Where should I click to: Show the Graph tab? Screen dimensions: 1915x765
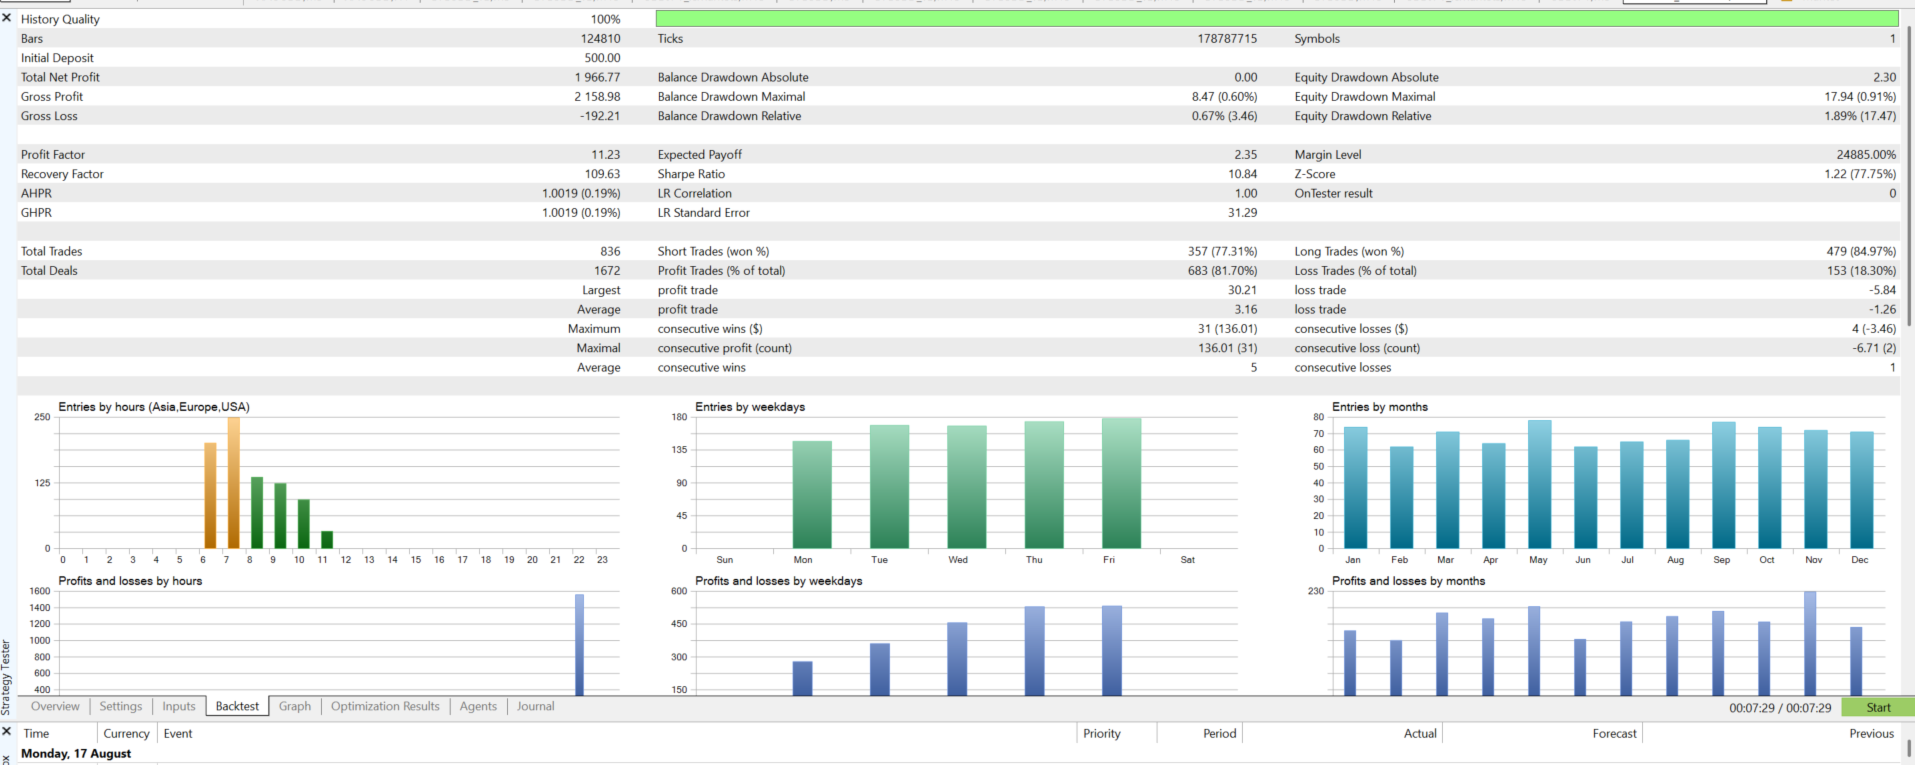(x=295, y=706)
